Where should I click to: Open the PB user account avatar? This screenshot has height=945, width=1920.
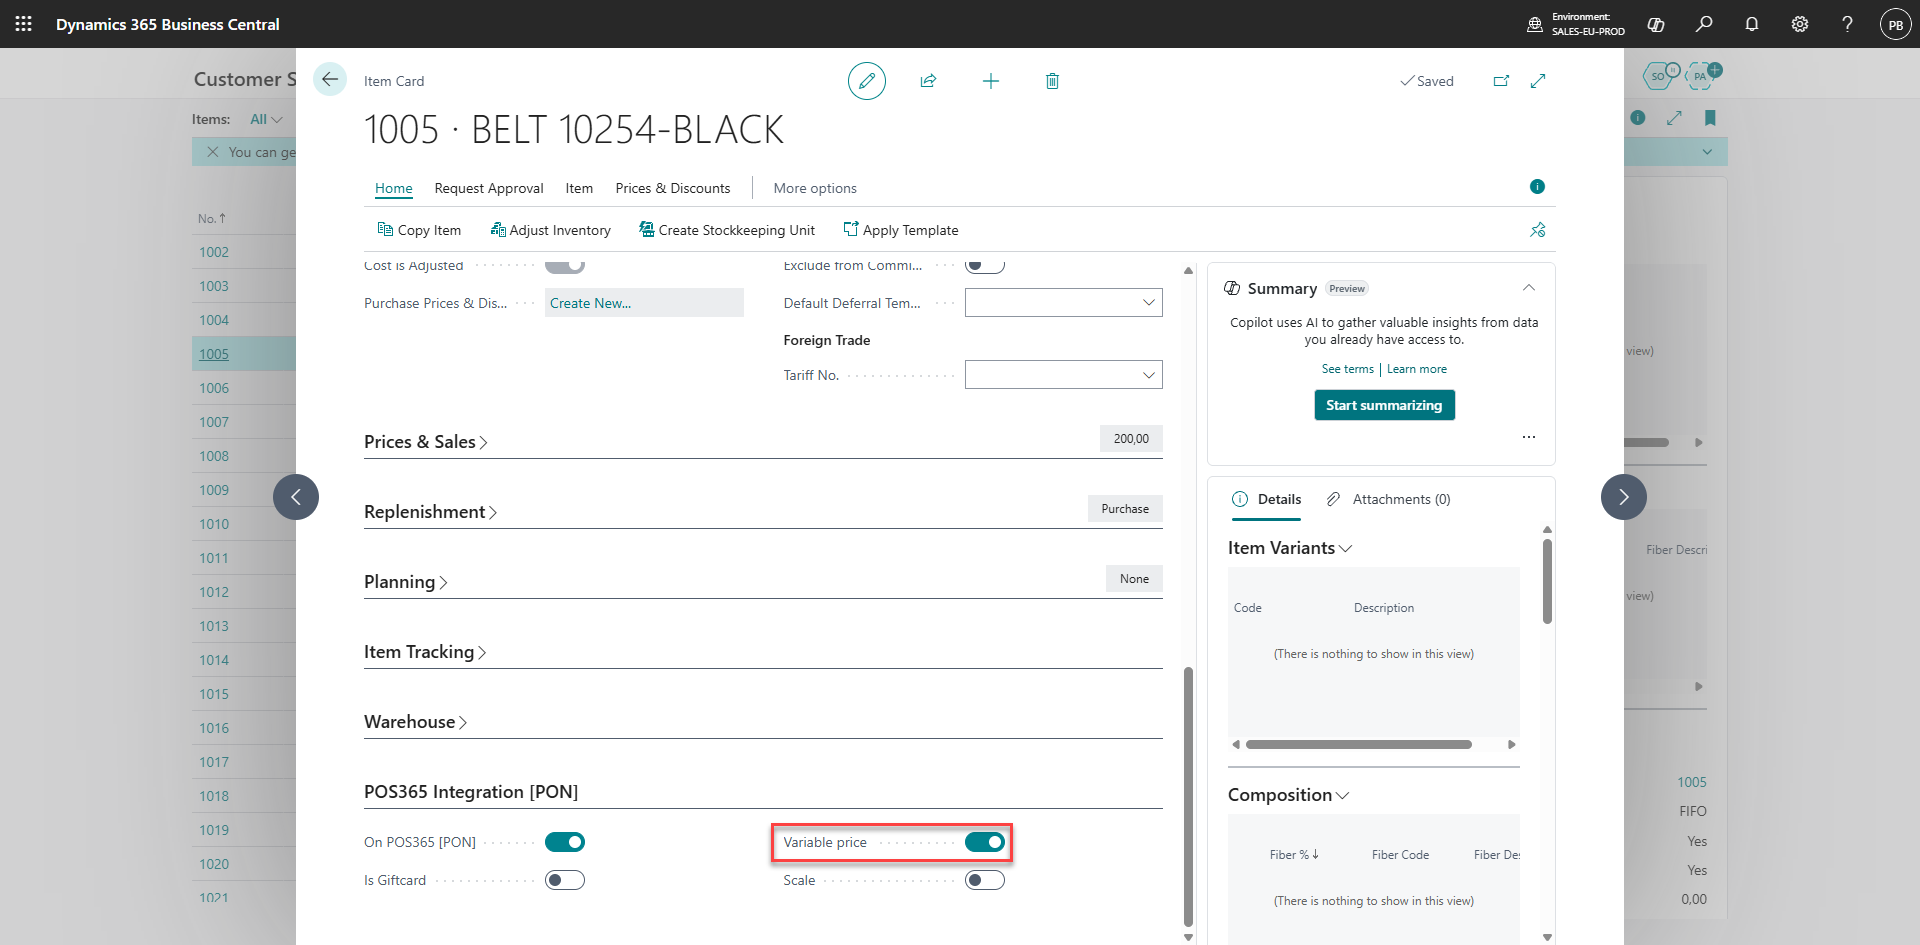click(x=1895, y=24)
